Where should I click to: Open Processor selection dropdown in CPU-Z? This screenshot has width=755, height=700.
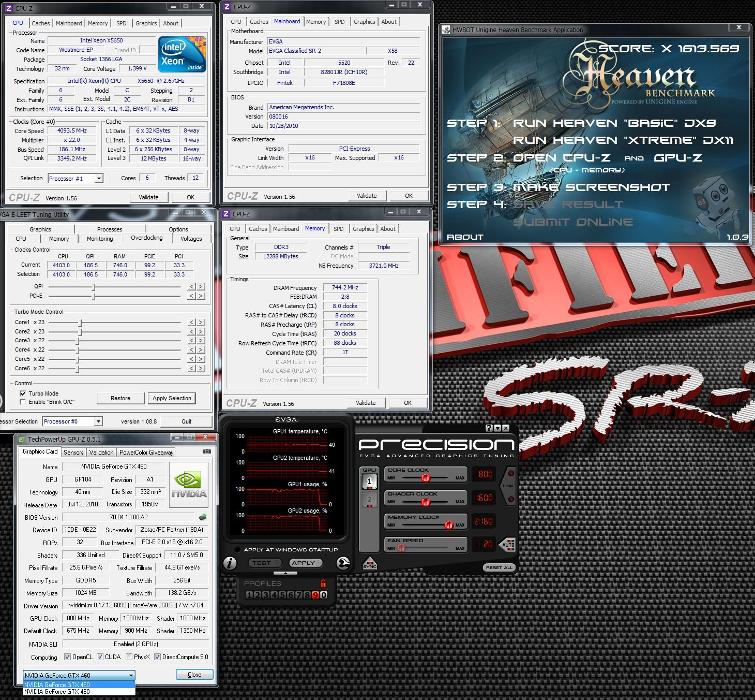point(76,178)
